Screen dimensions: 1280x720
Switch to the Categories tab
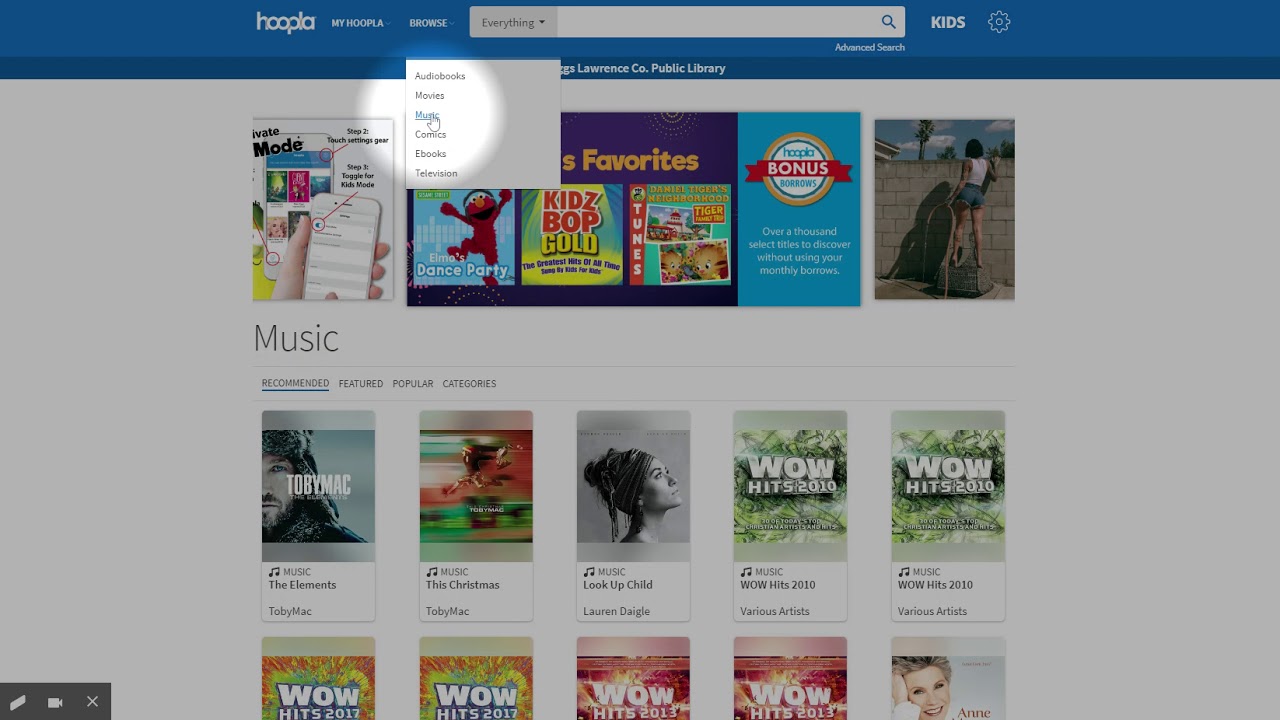pyautogui.click(x=469, y=383)
